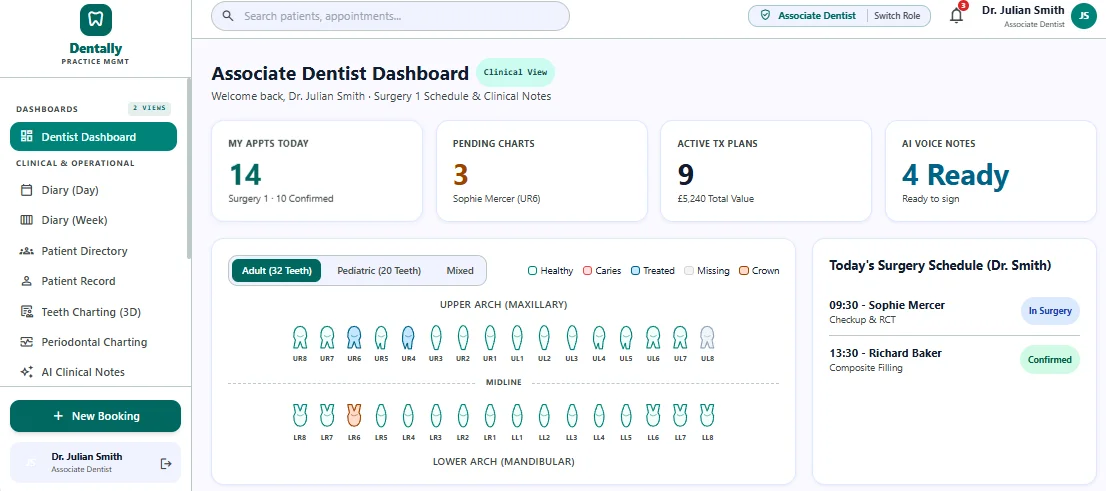Open Patient Record page

tap(93, 281)
